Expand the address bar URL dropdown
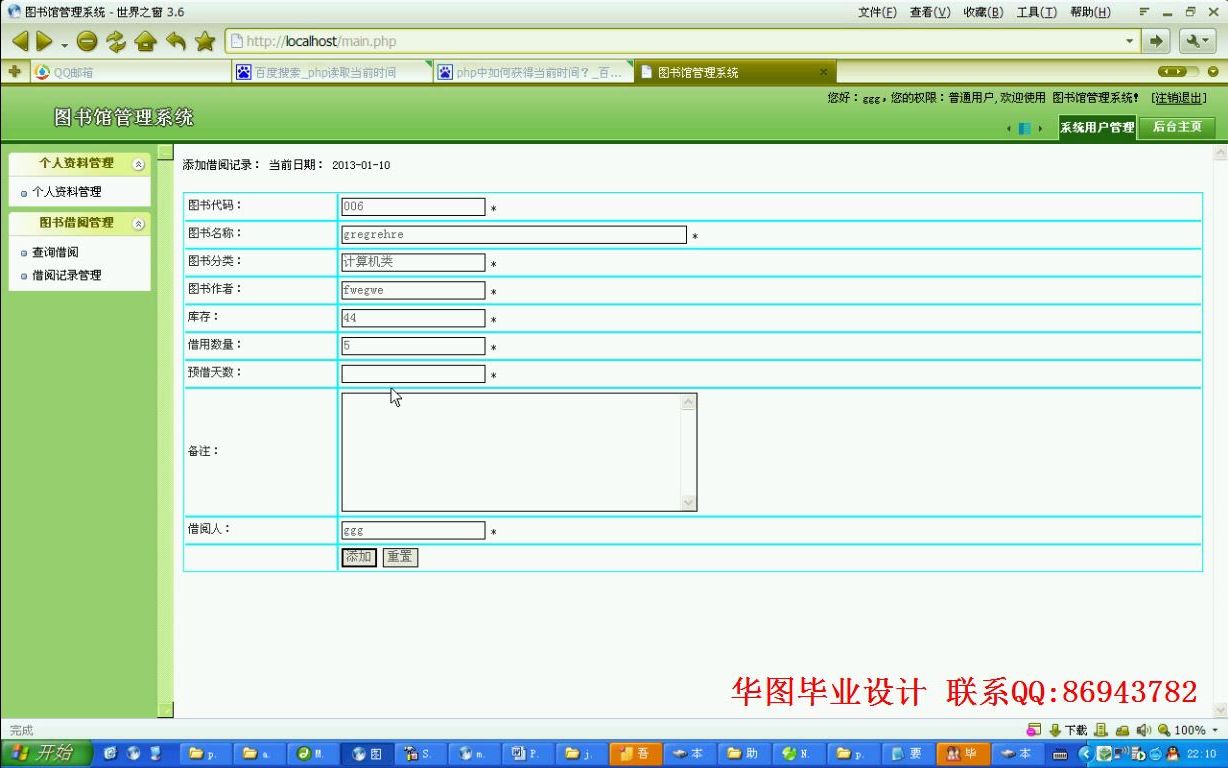 point(1129,40)
